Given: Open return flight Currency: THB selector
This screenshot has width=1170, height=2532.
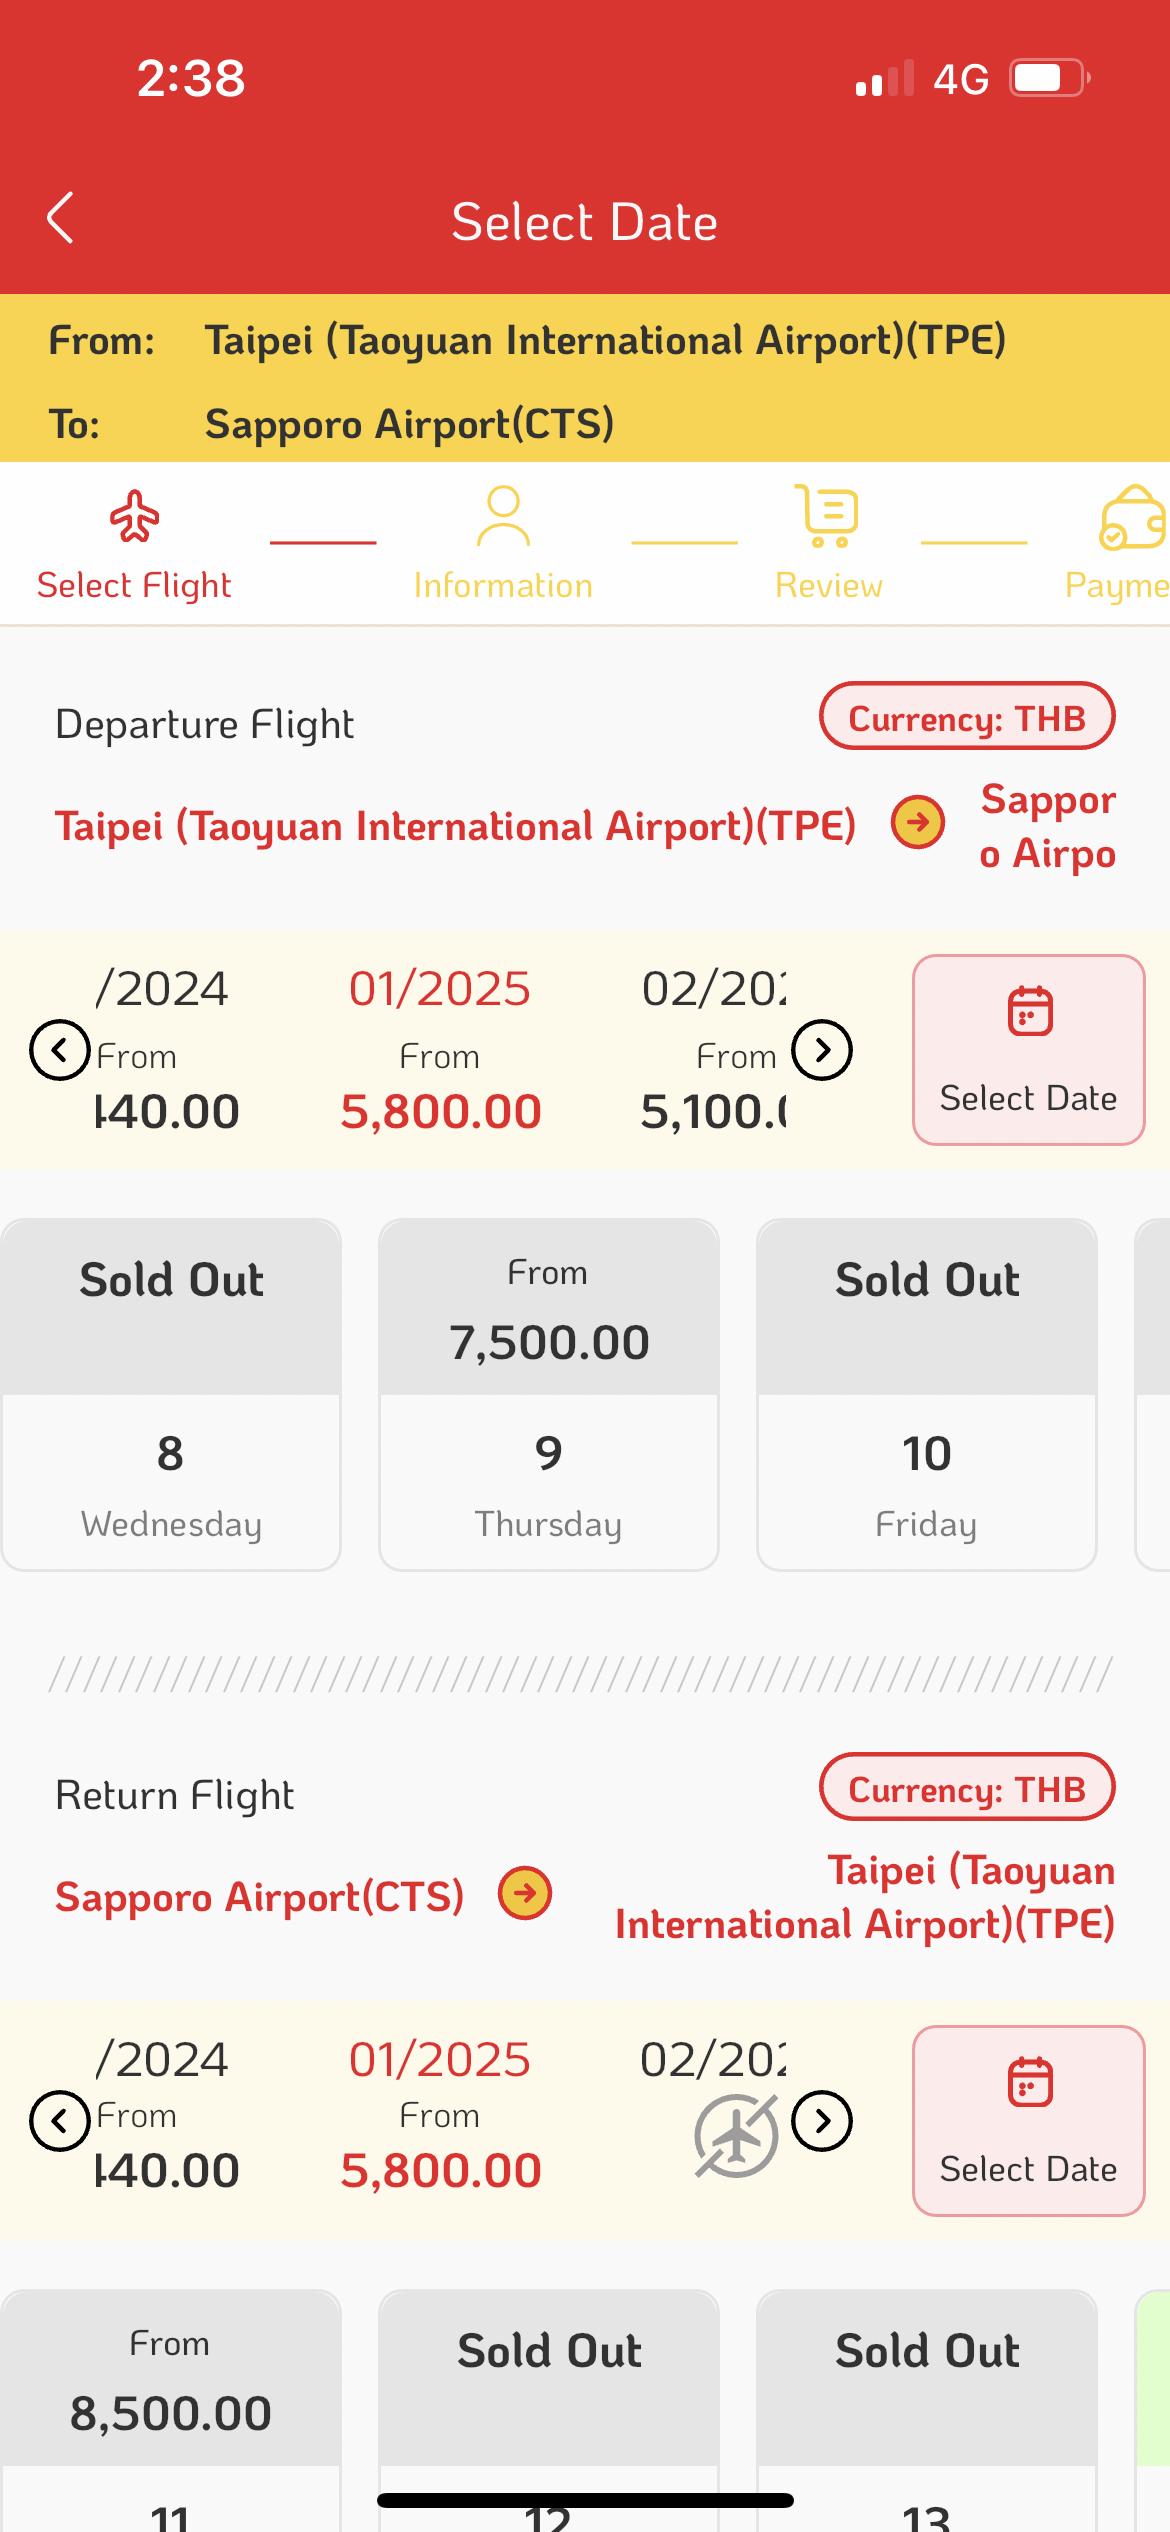Looking at the screenshot, I should [x=967, y=1788].
